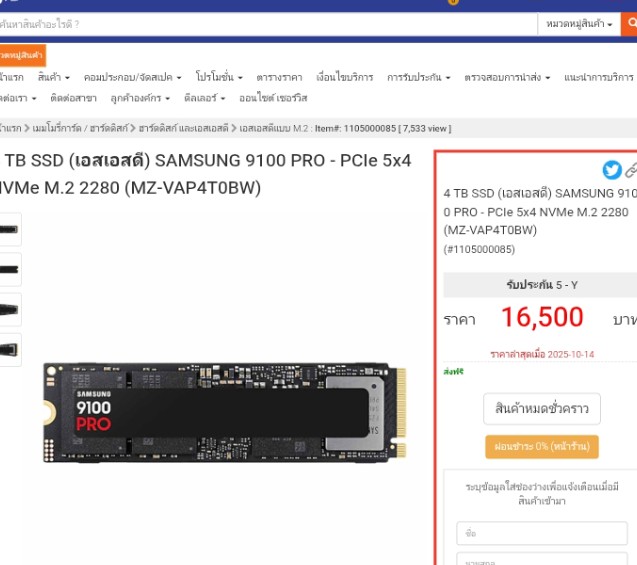Select the fourth SSD thumbnail image
The width and height of the screenshot is (637, 565).
point(10,350)
